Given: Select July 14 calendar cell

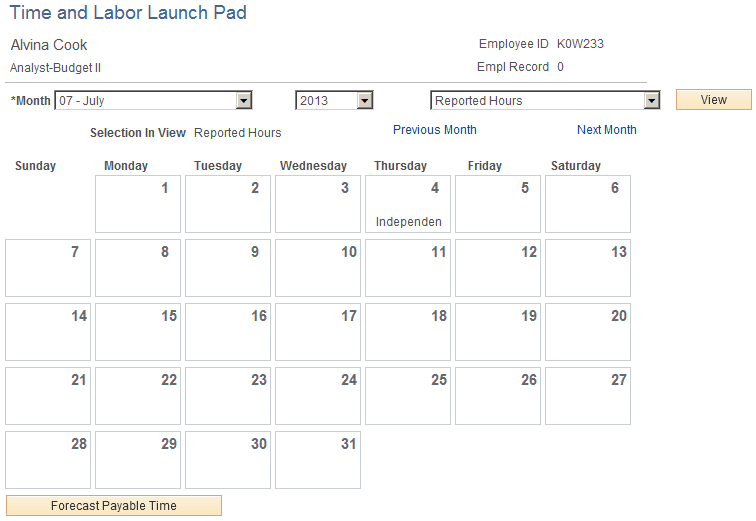Looking at the screenshot, I should (48, 332).
